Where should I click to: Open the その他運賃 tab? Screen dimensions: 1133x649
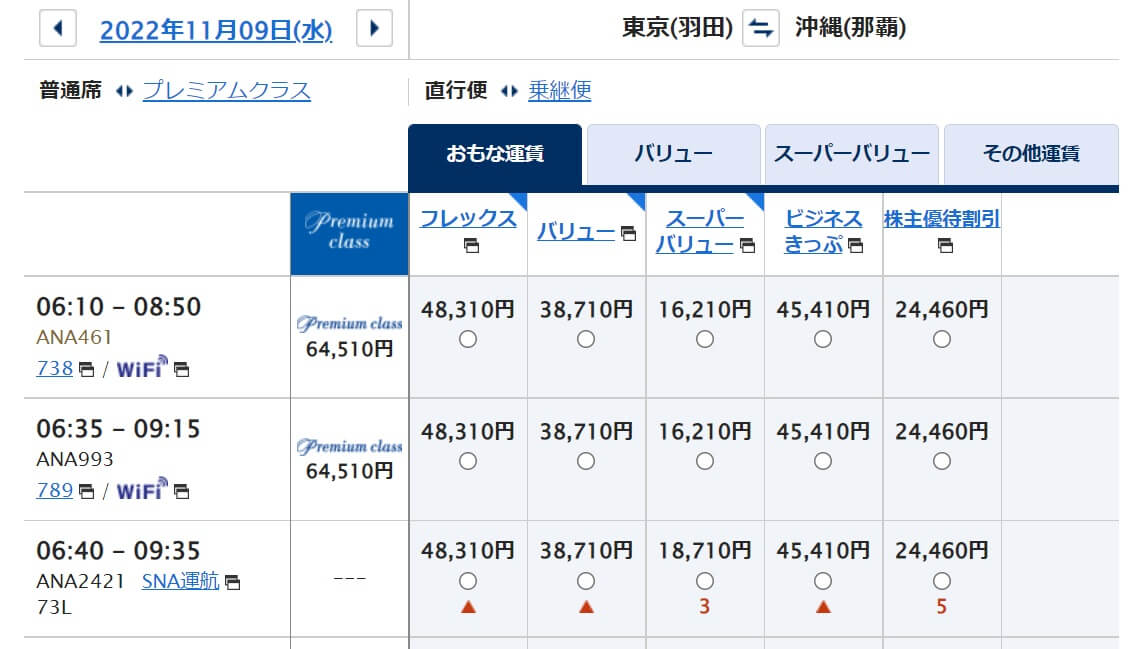tap(1030, 155)
